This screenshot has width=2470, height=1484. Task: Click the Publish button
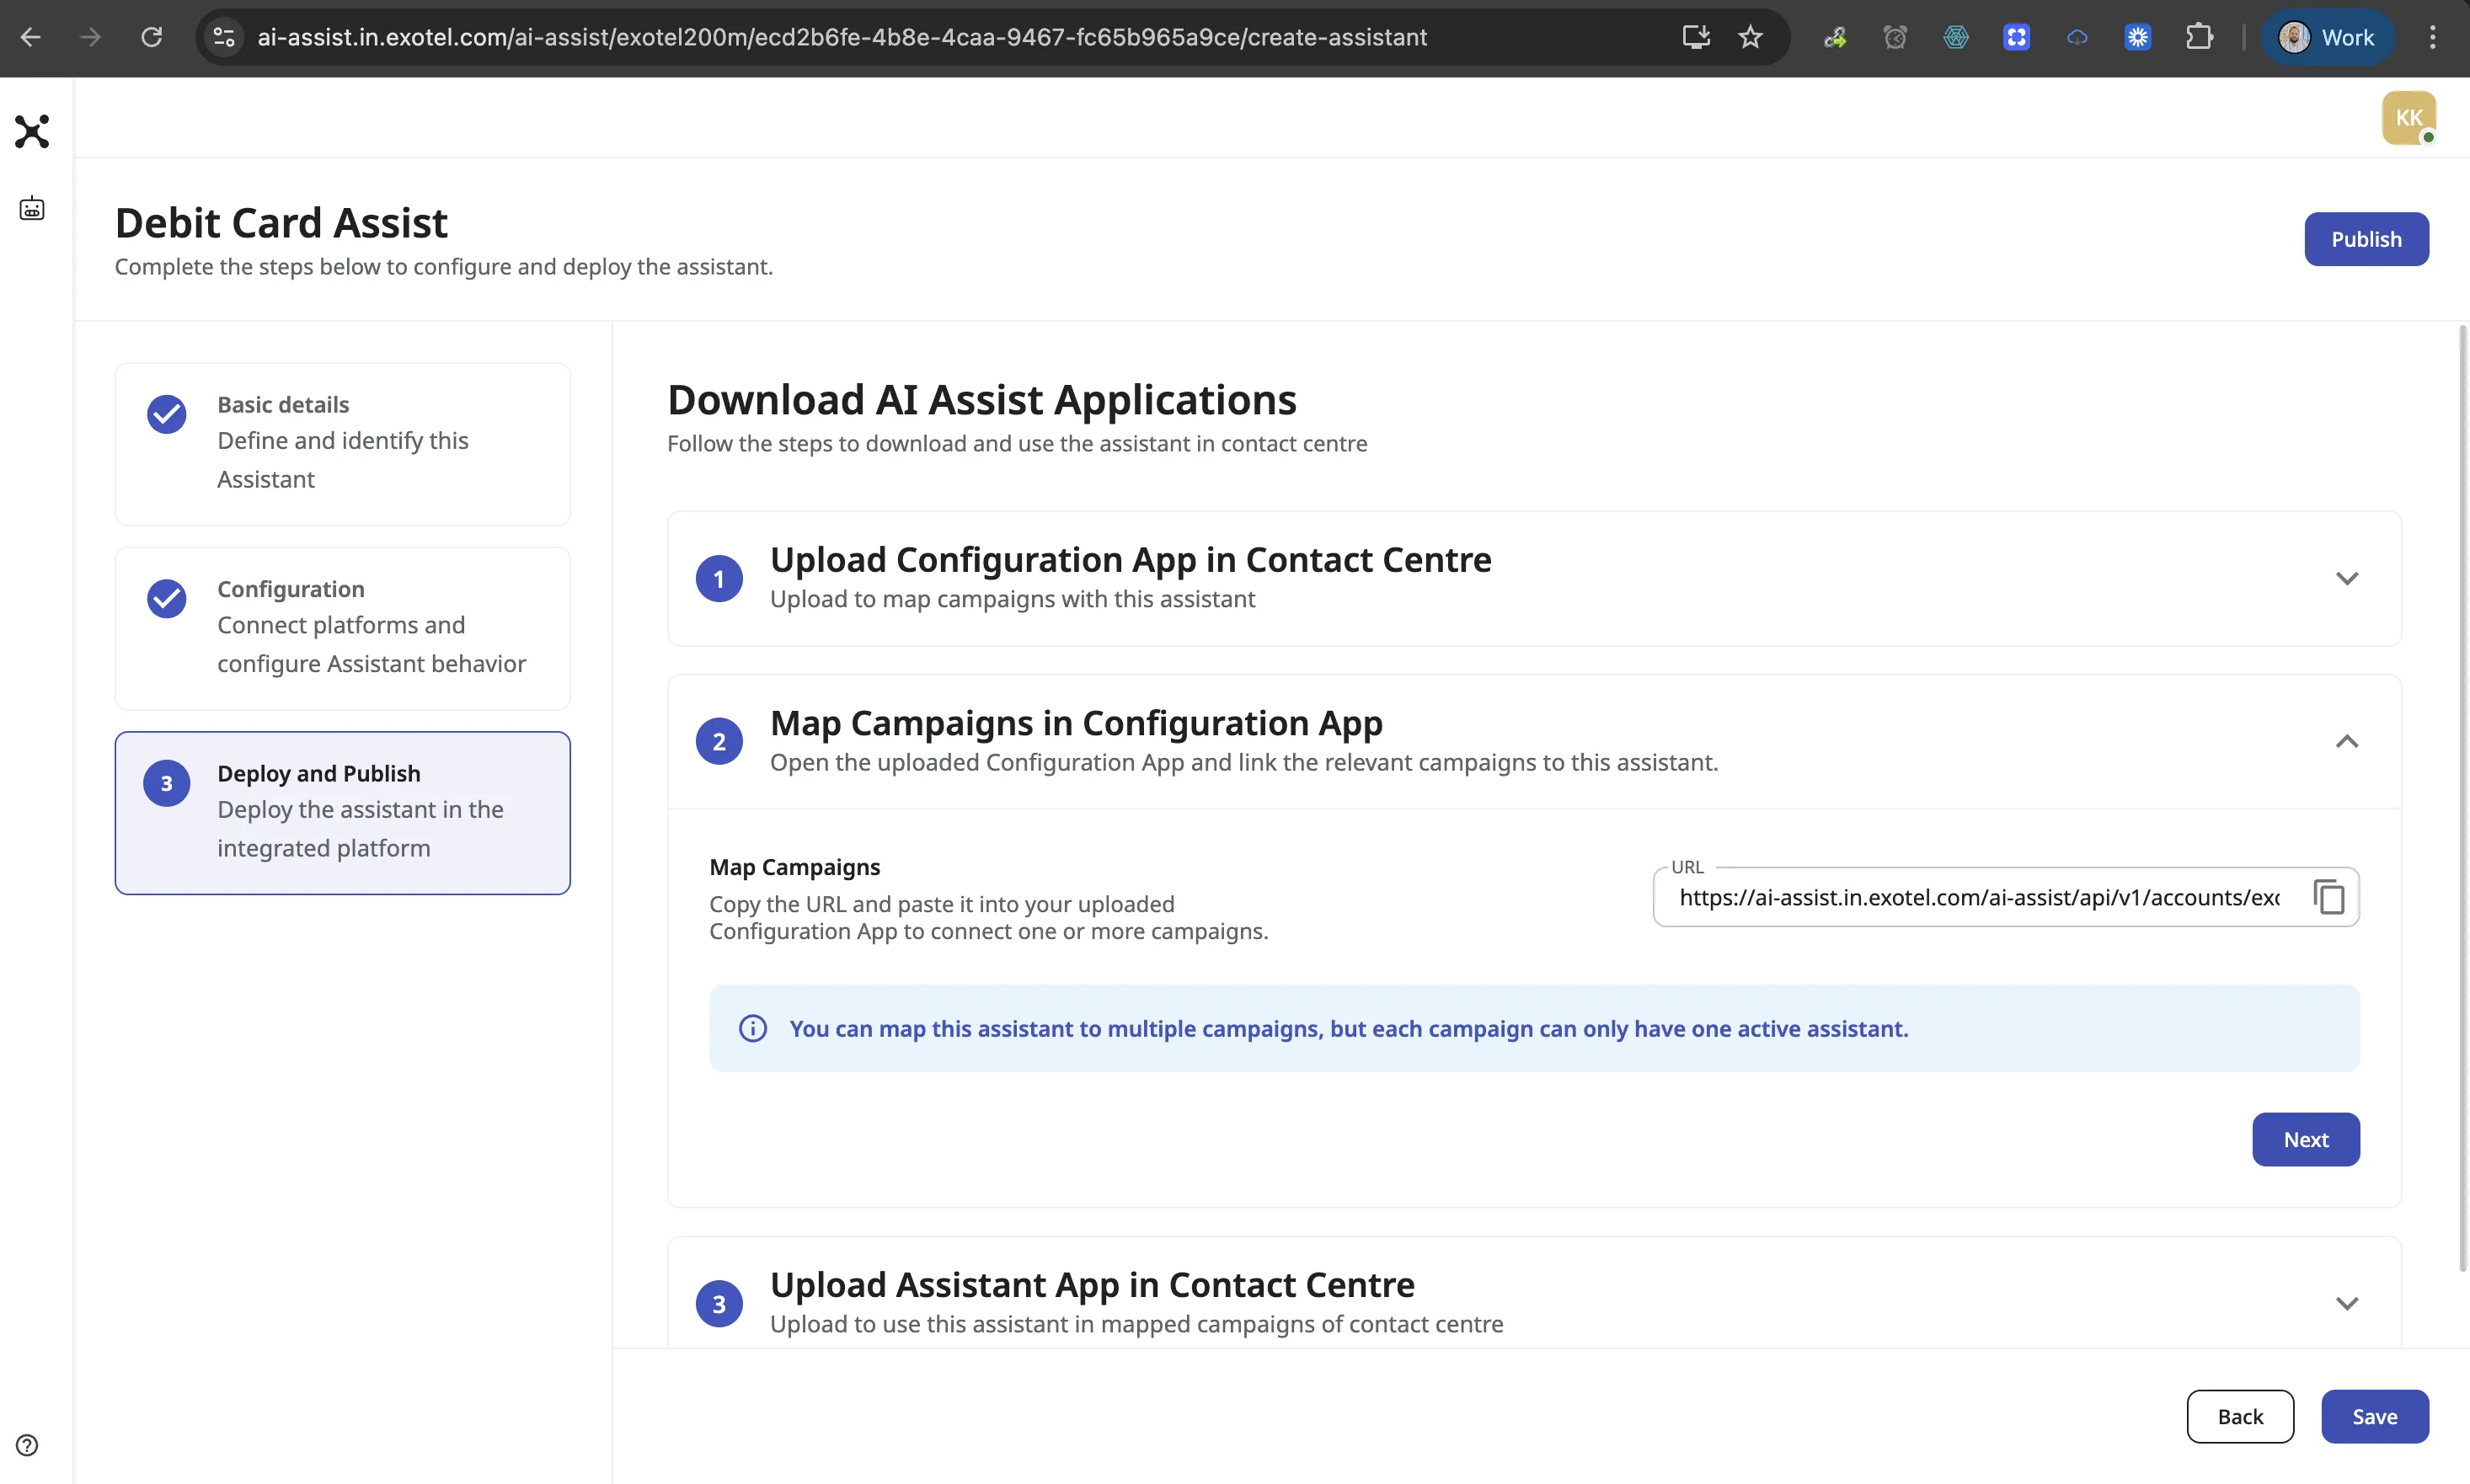pyautogui.click(x=2366, y=239)
